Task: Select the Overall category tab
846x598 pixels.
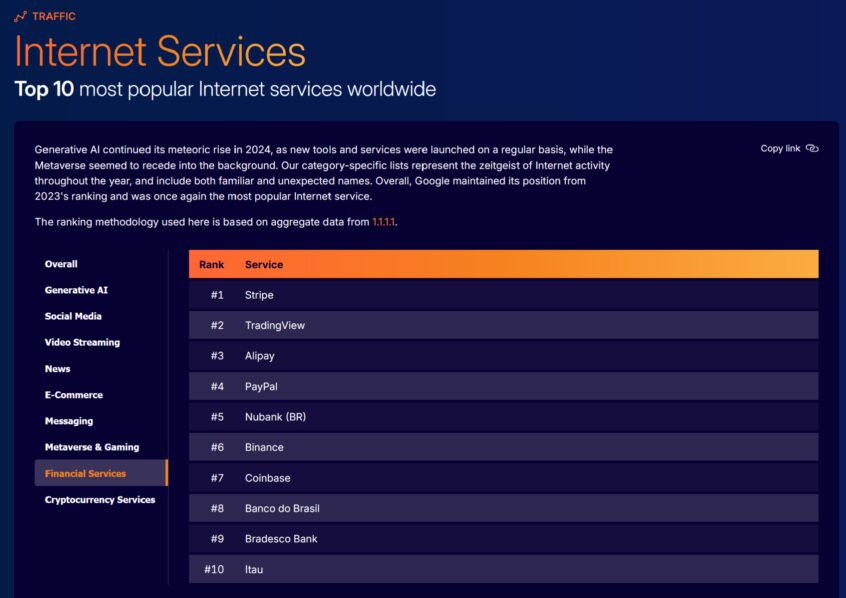Action: (x=61, y=264)
